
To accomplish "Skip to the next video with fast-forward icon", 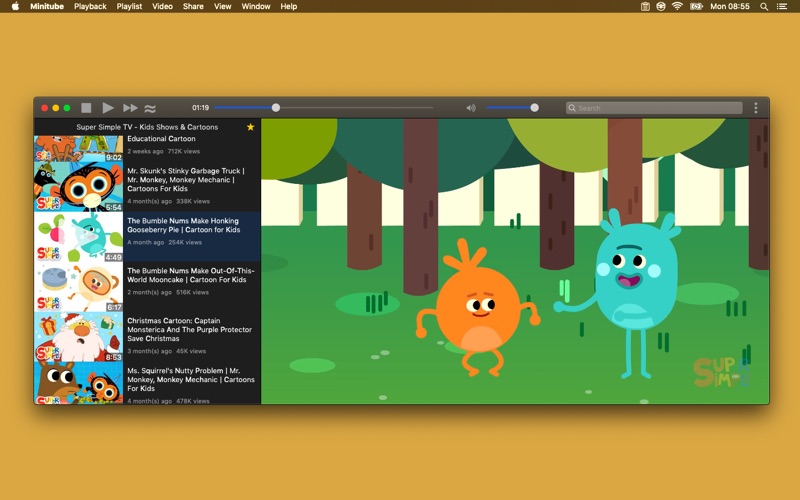I will [130, 108].
